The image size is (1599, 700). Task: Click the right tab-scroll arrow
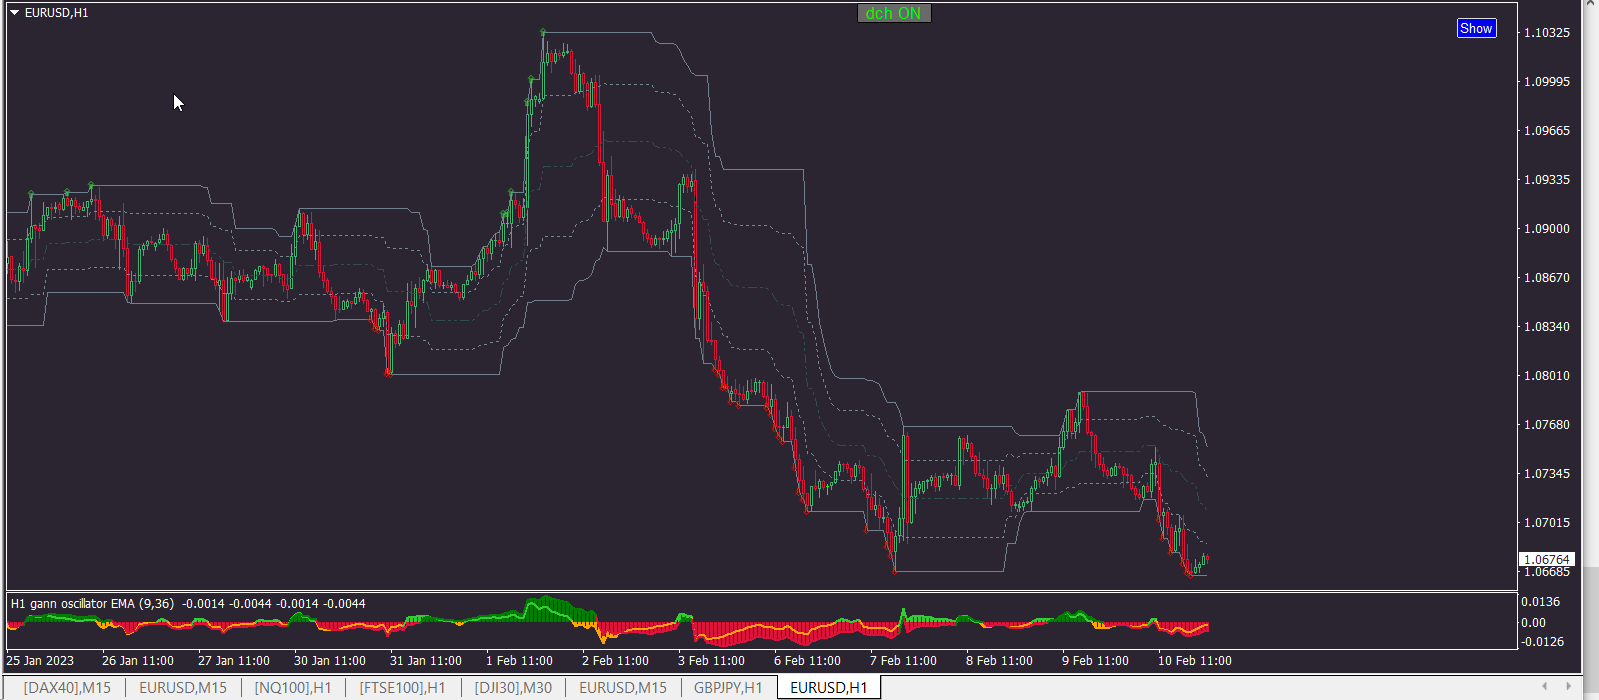(1568, 686)
